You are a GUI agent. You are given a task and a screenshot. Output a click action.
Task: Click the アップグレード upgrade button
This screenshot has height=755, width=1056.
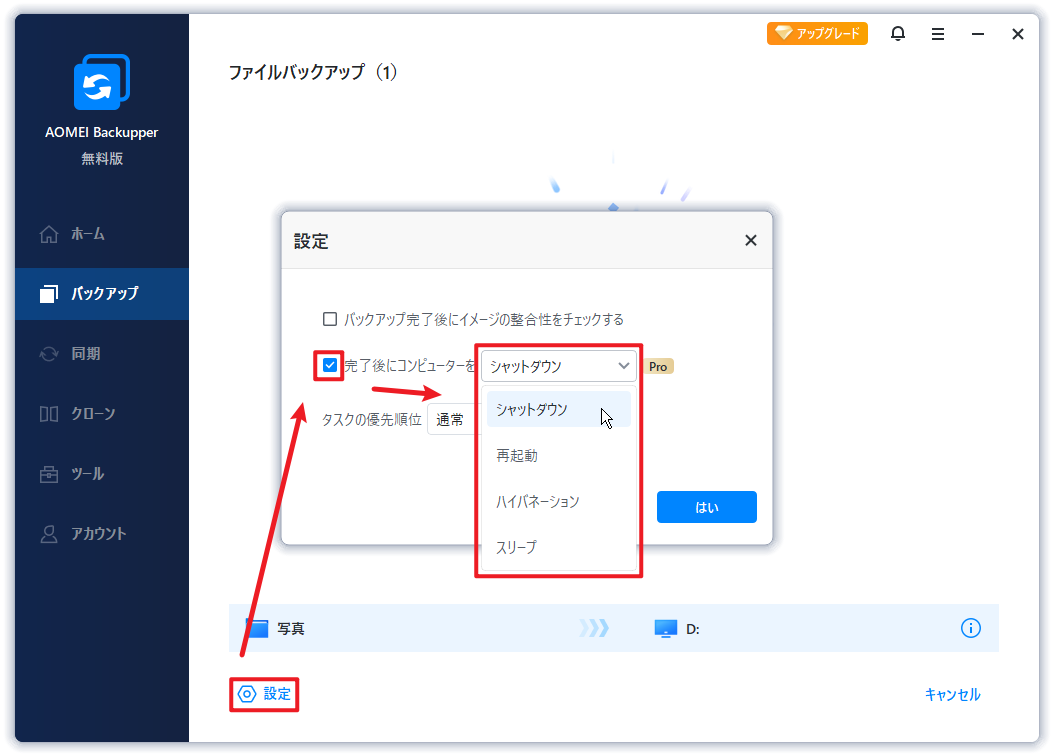817,33
